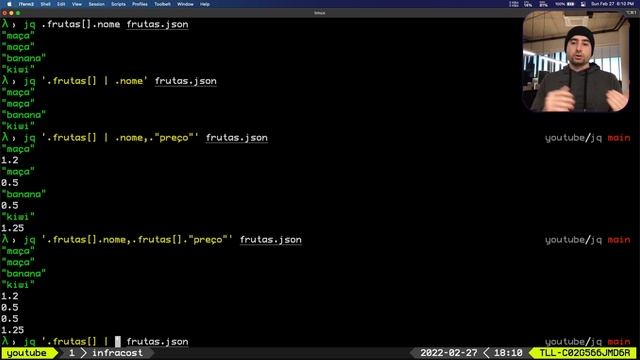Screen dimensions: 640x360
Task: Click the 'youtube/jq main' prompt on bottom line
Action: [x=587, y=342]
